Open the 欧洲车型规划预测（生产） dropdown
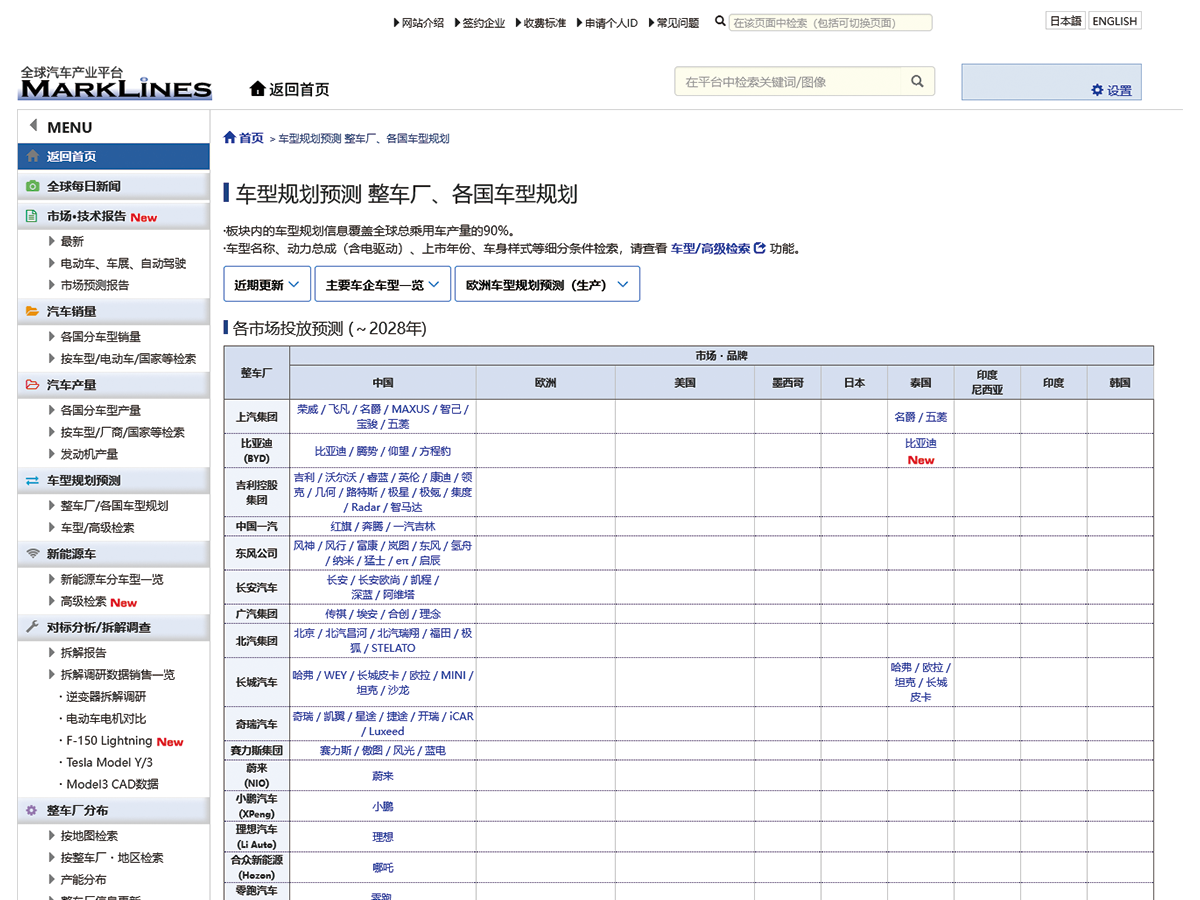The width and height of the screenshot is (1200, 900). pyautogui.click(x=547, y=284)
